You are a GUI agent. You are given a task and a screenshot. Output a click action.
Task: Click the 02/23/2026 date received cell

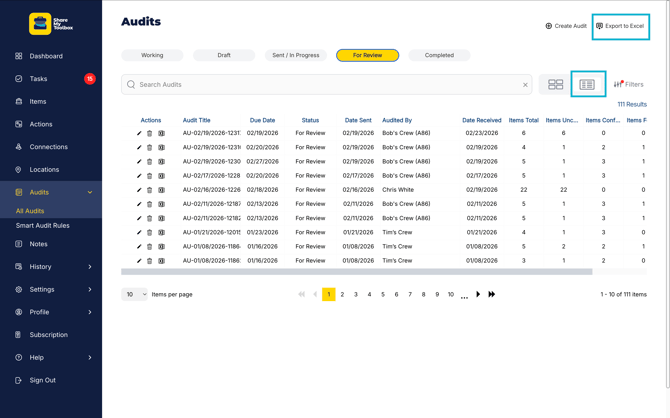pyautogui.click(x=482, y=133)
